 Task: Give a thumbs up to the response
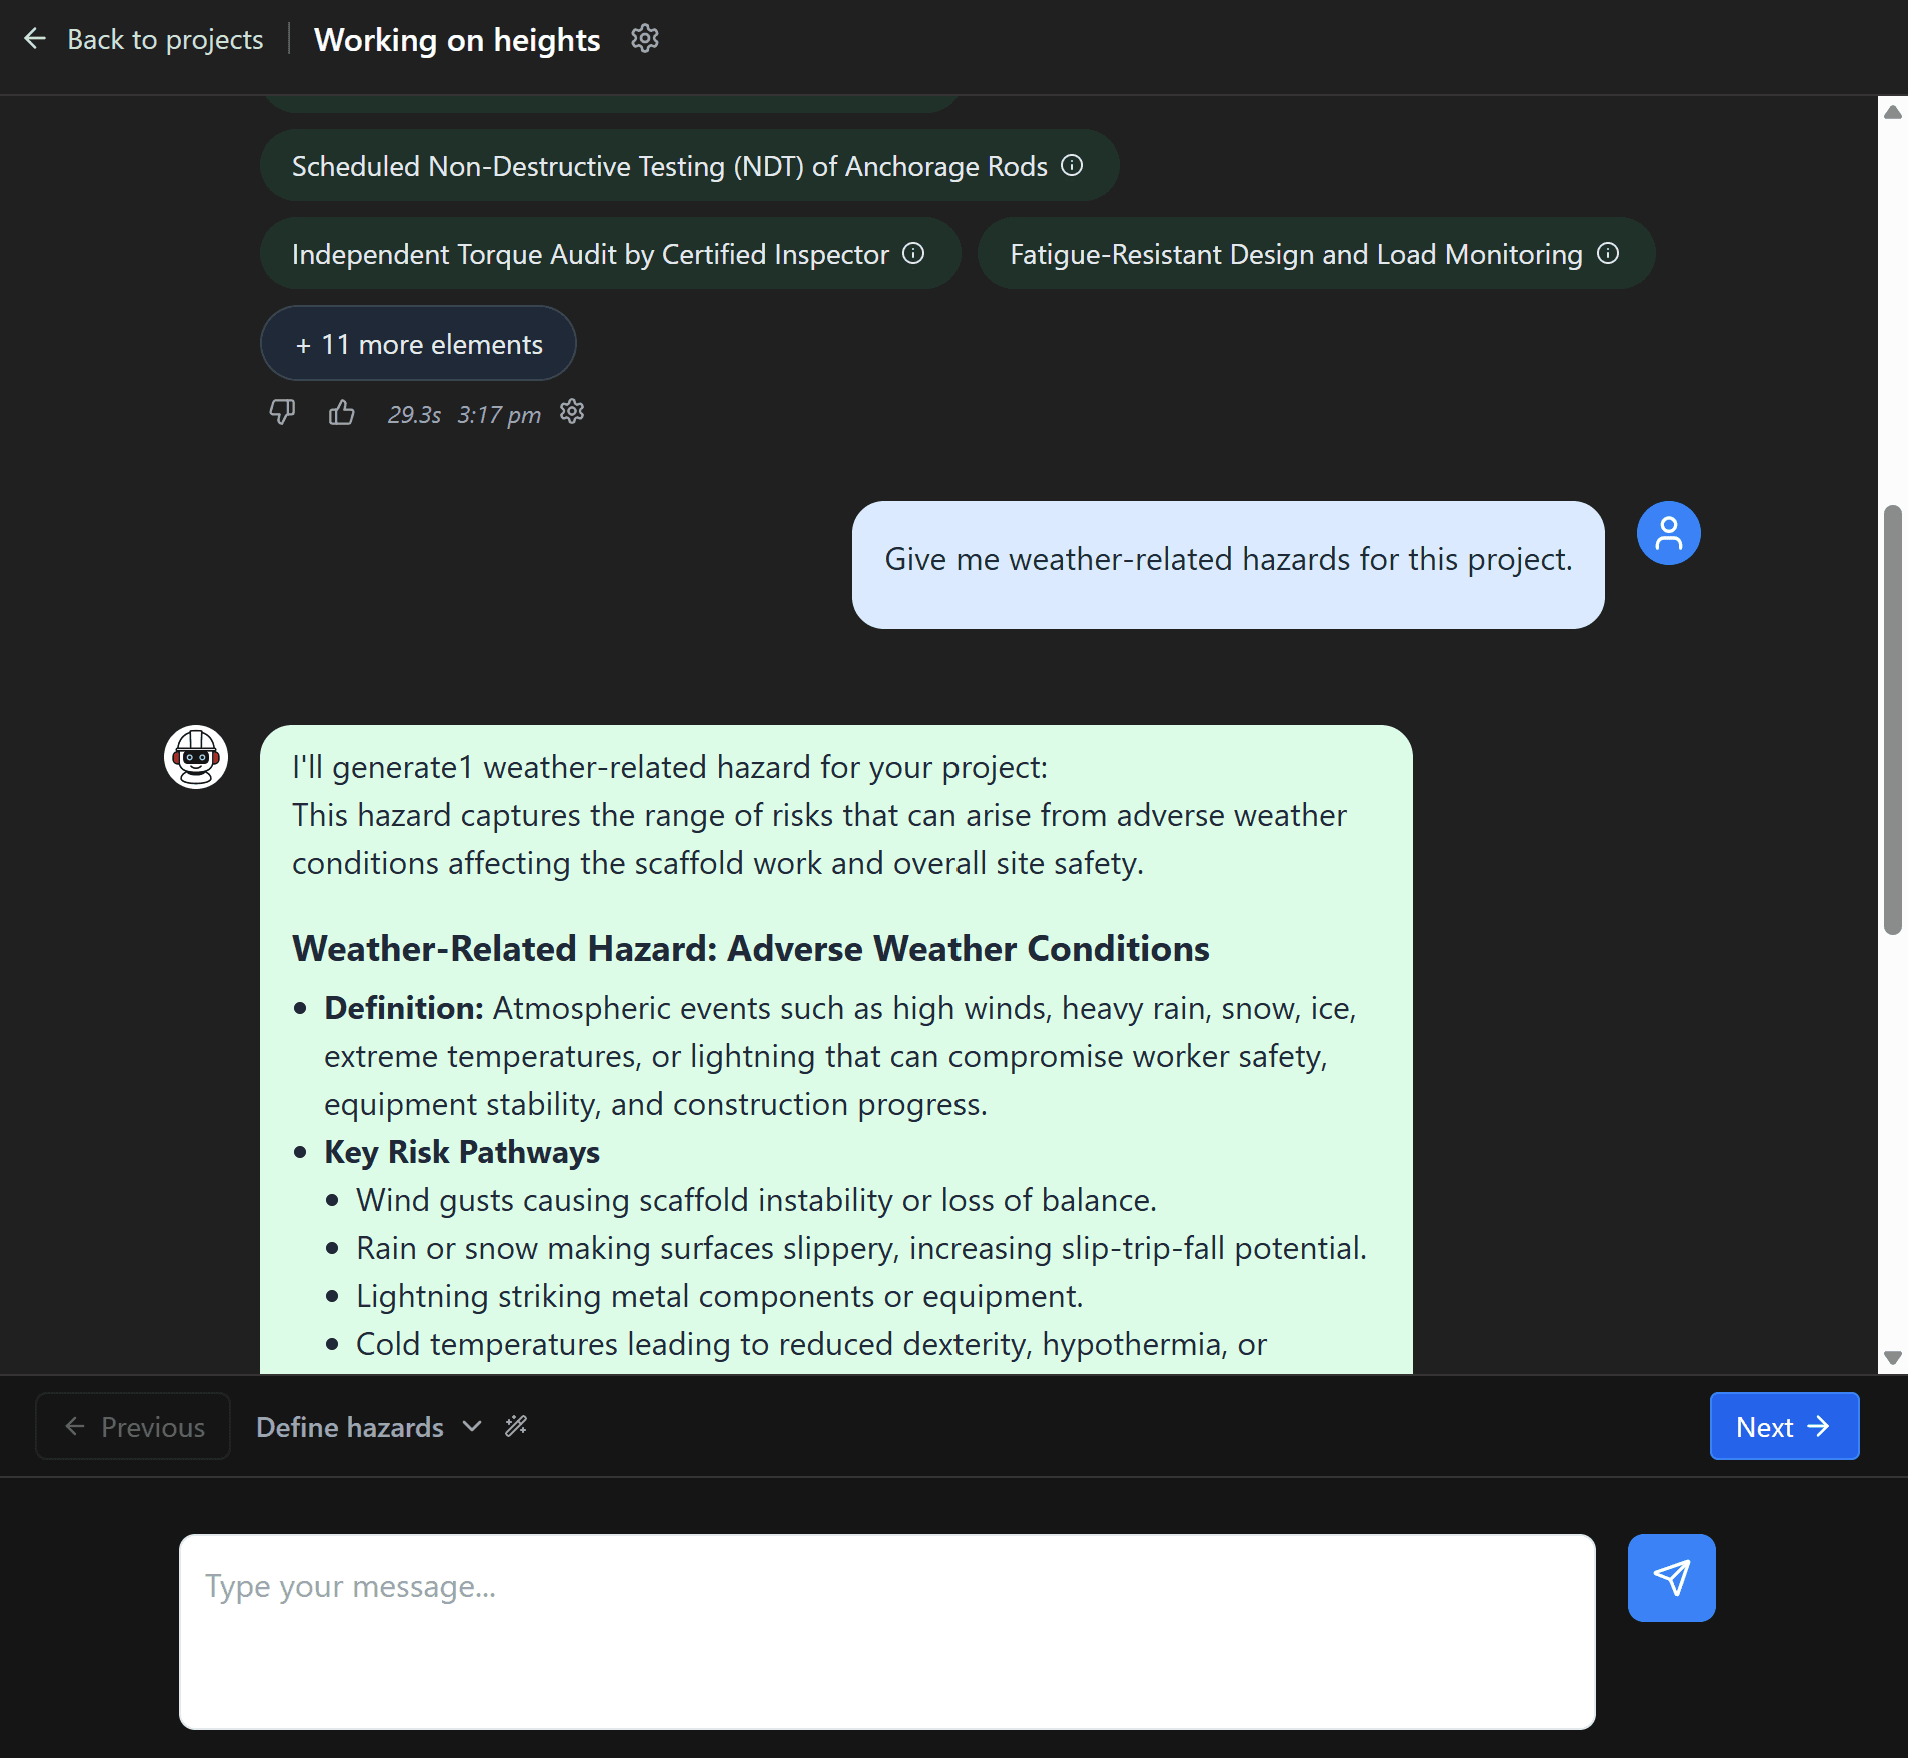(342, 412)
